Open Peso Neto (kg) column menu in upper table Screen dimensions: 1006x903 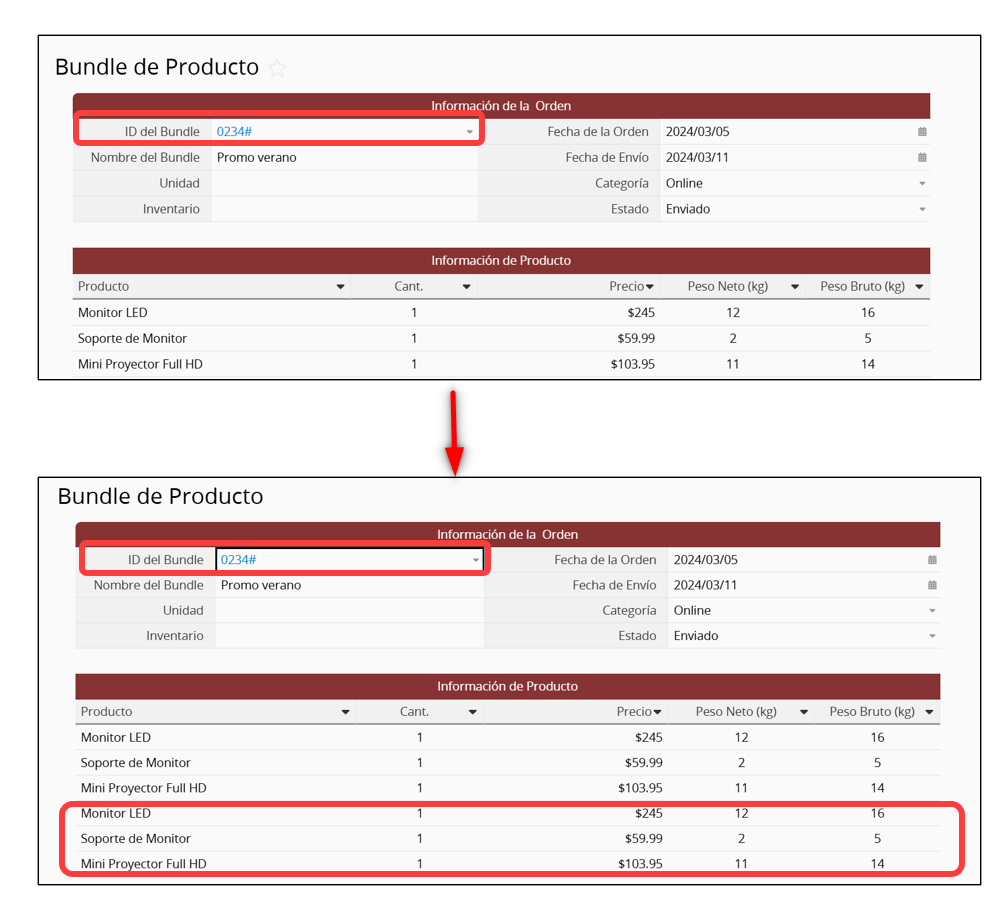click(x=795, y=287)
